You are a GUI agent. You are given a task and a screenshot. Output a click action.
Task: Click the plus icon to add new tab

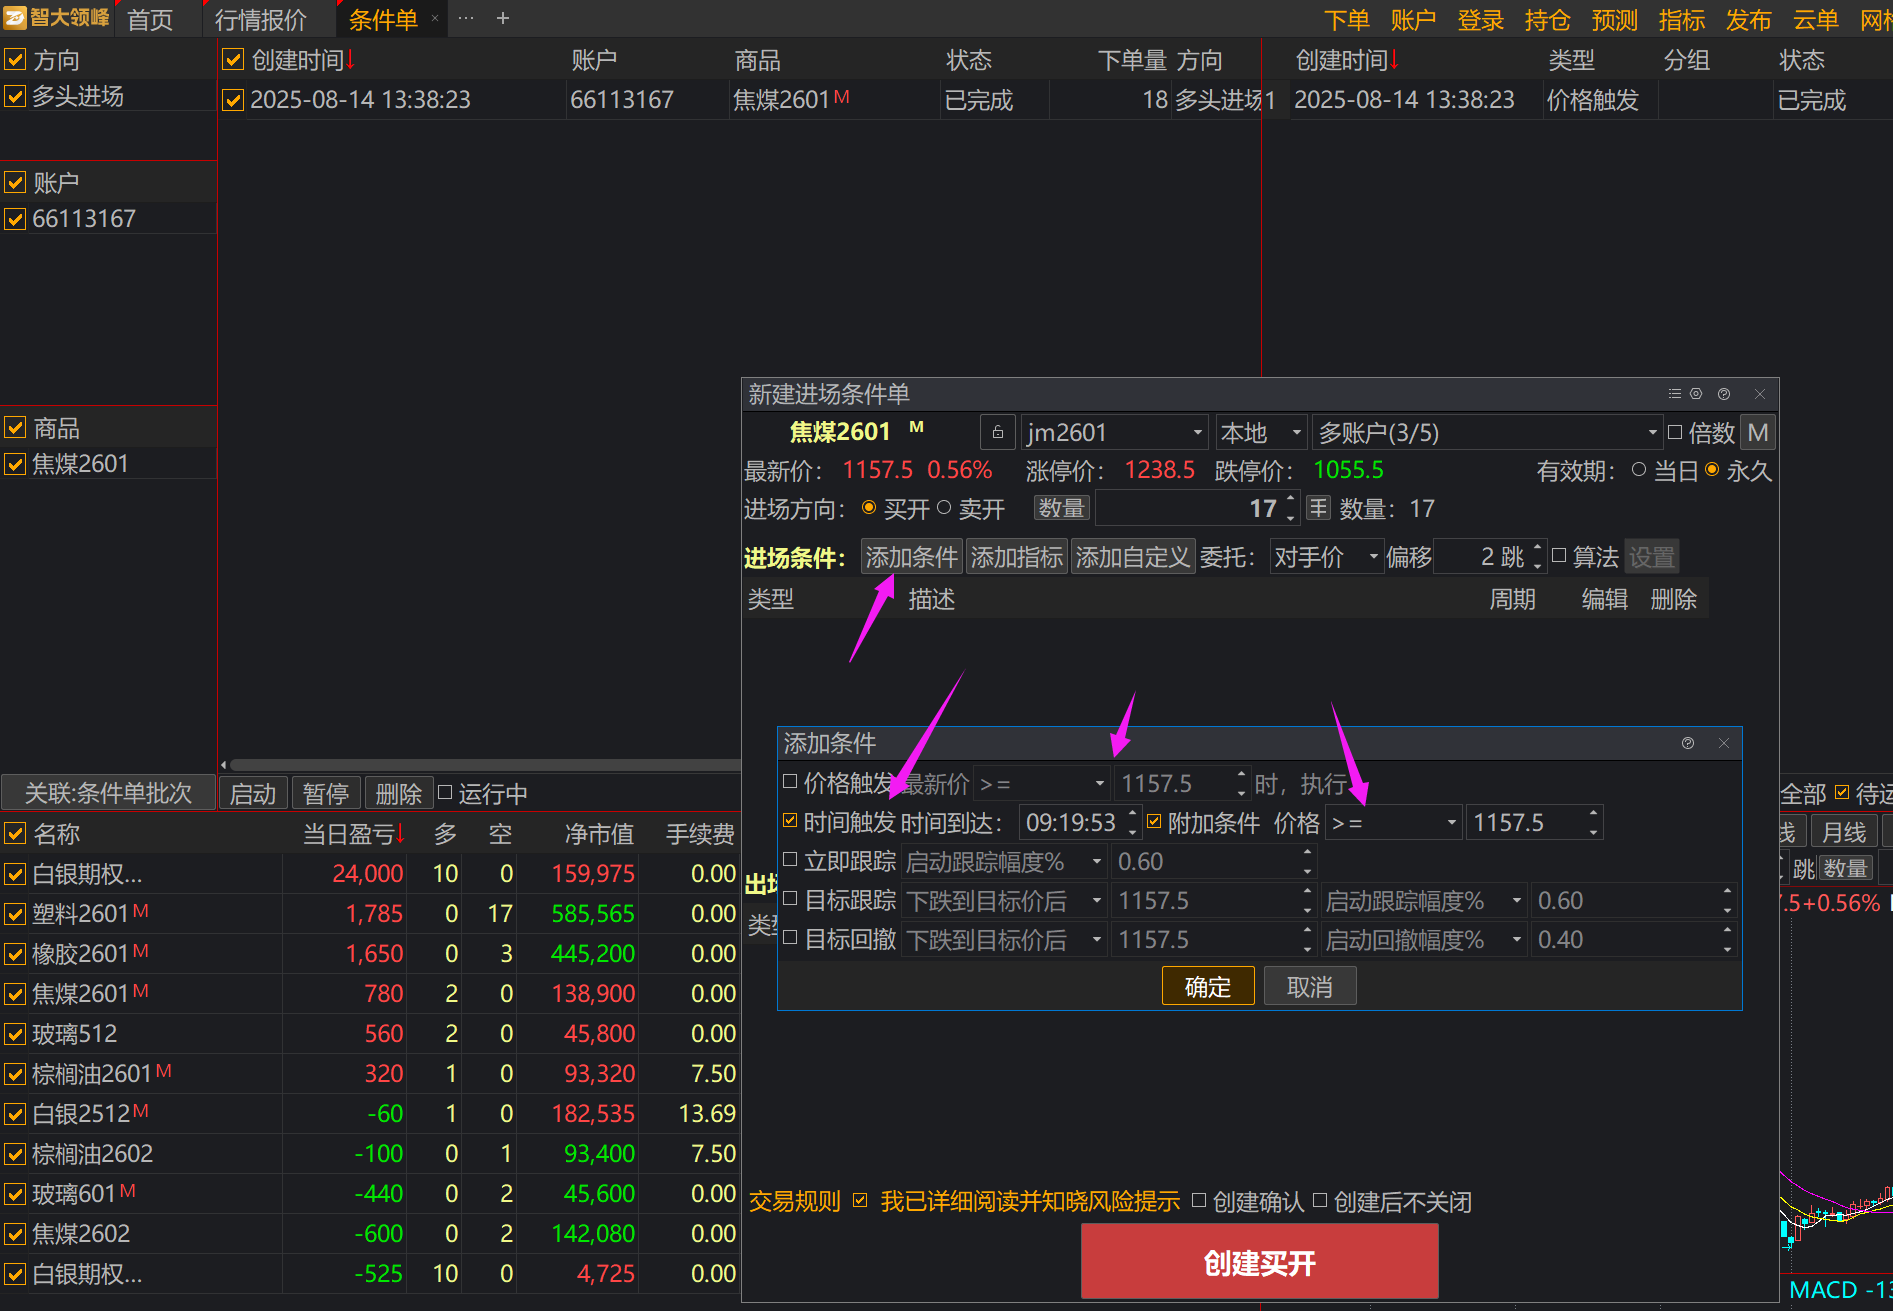(503, 19)
